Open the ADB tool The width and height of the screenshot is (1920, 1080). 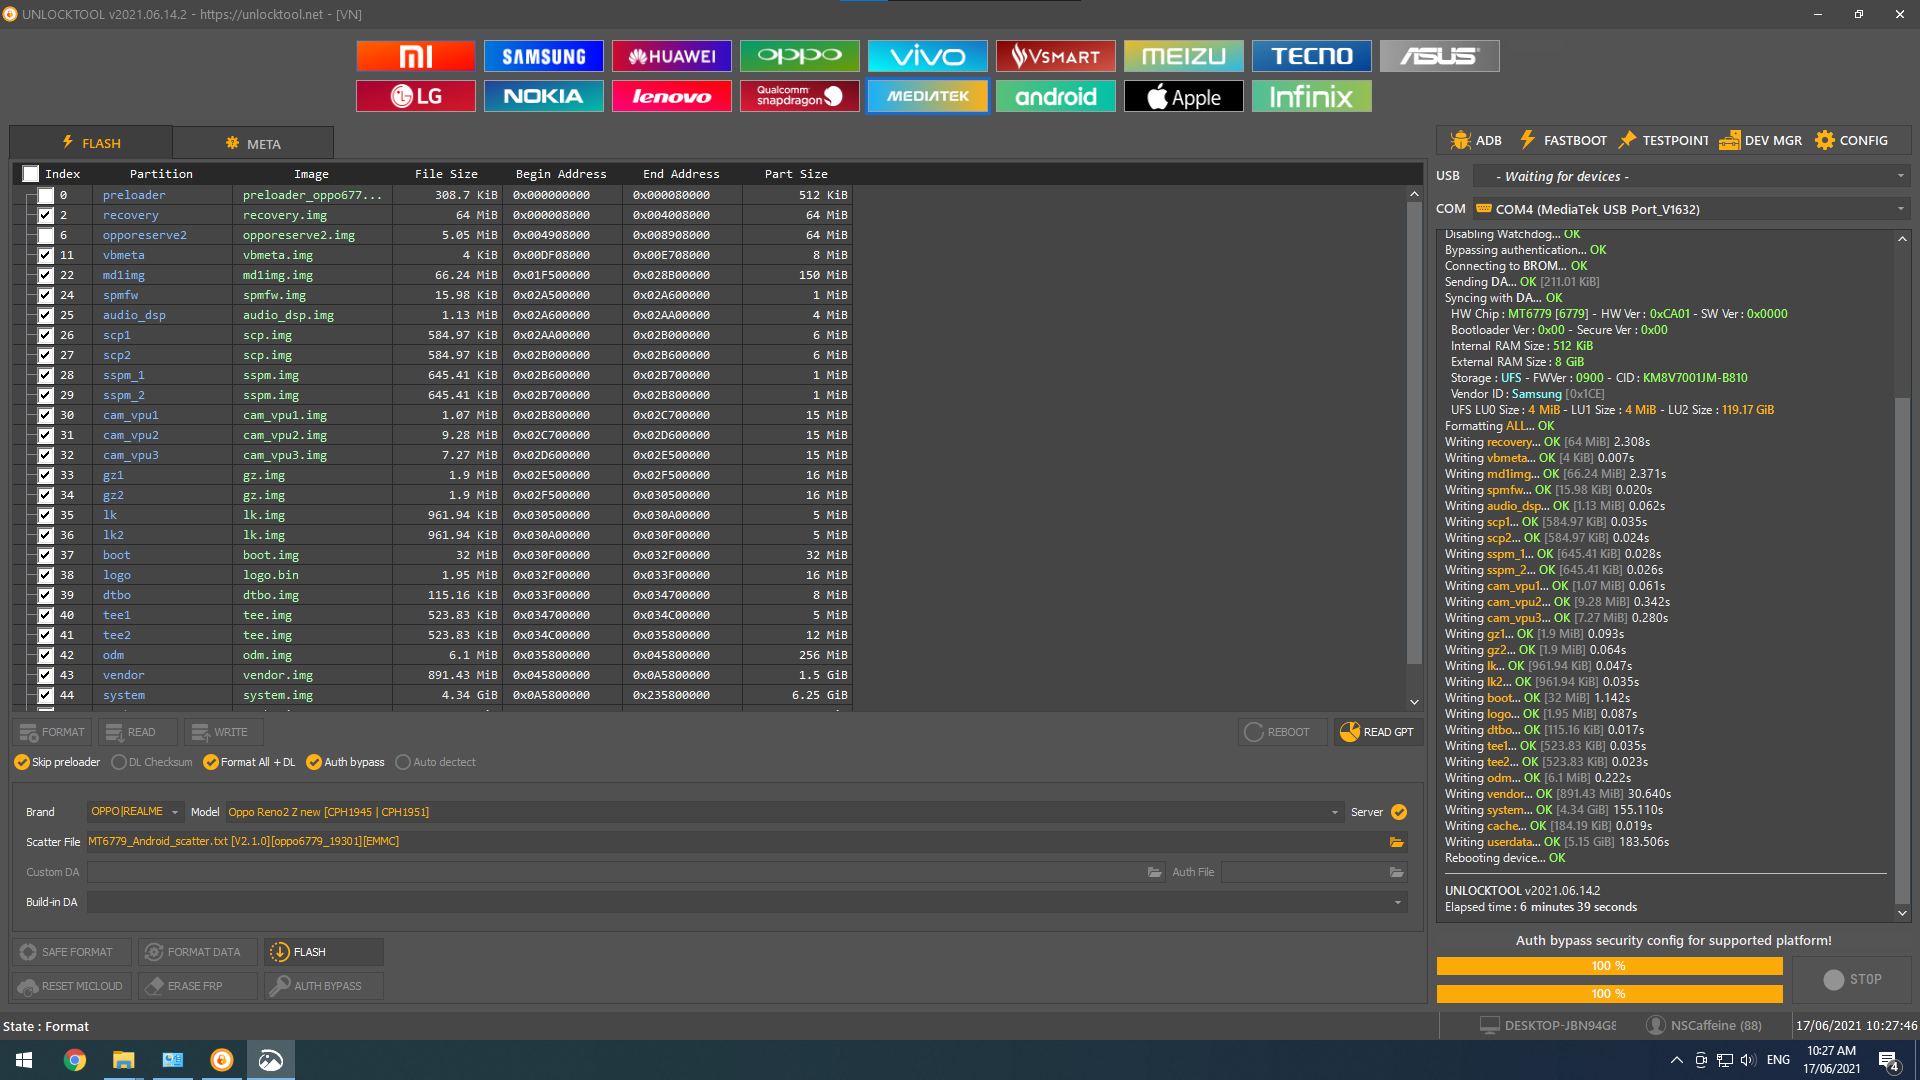tap(1476, 140)
